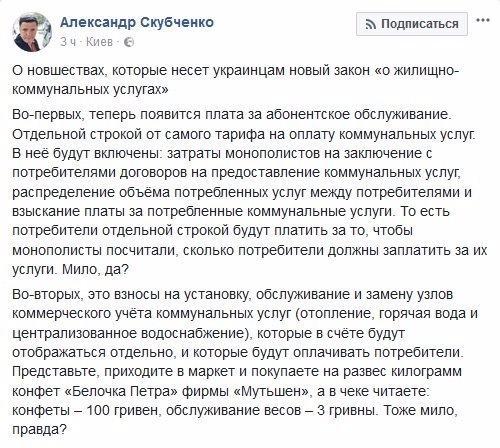This screenshot has height=448, width=500.
Task: Open Александр Скубченко's profile picture
Action: [32, 32]
